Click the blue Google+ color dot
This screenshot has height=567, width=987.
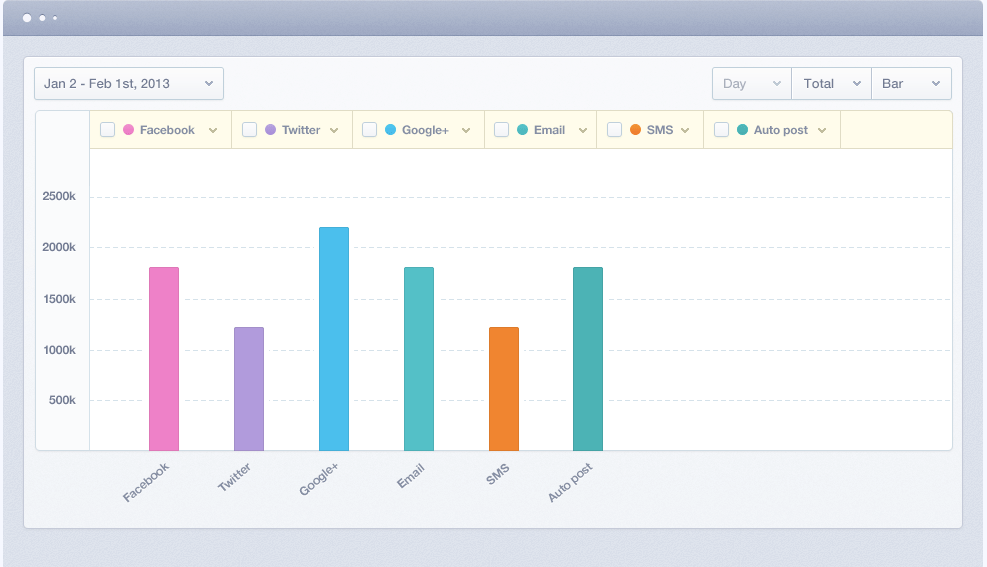pyautogui.click(x=390, y=130)
